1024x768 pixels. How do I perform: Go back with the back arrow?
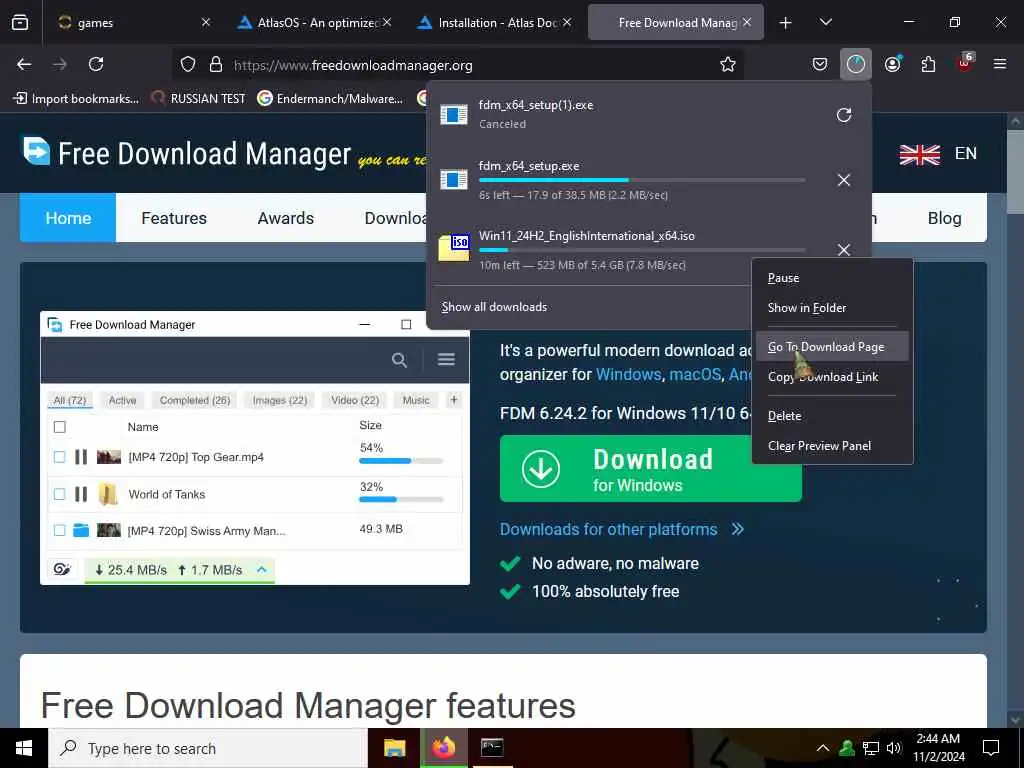(24, 64)
